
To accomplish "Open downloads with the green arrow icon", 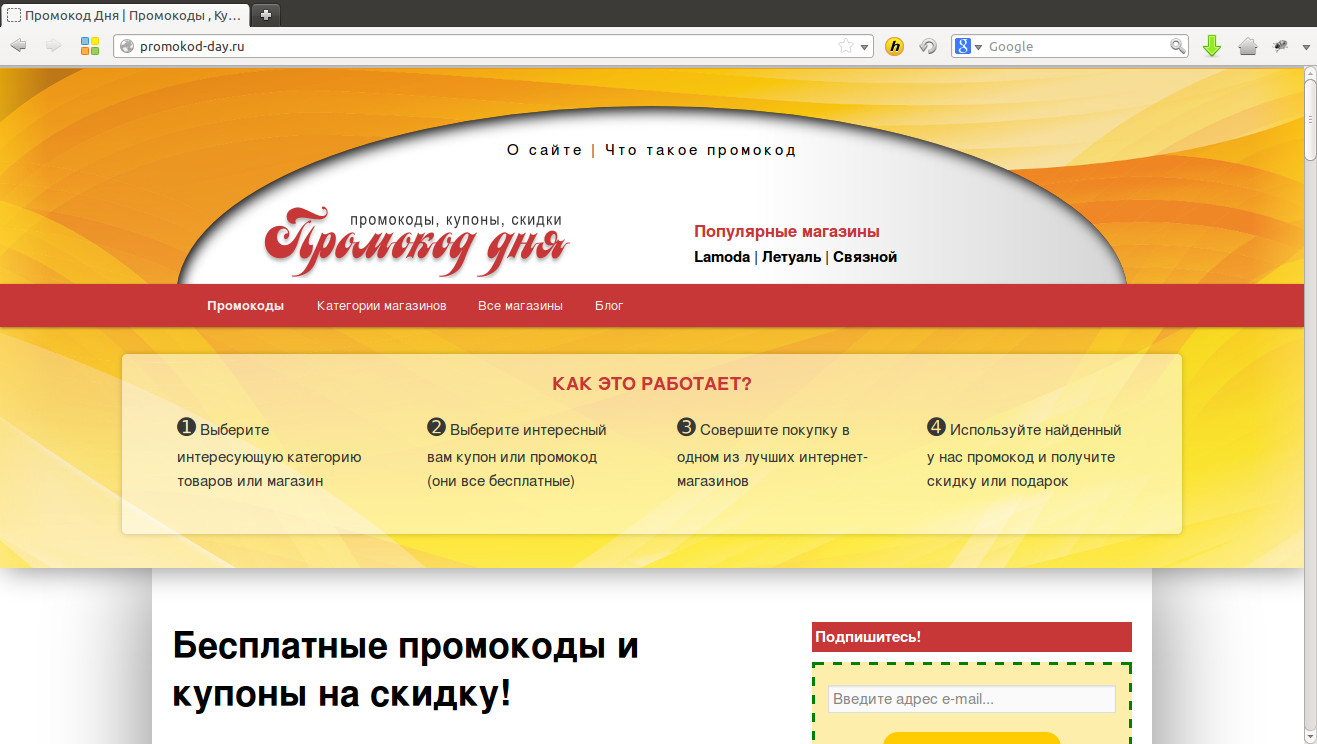I will (x=1212, y=46).
